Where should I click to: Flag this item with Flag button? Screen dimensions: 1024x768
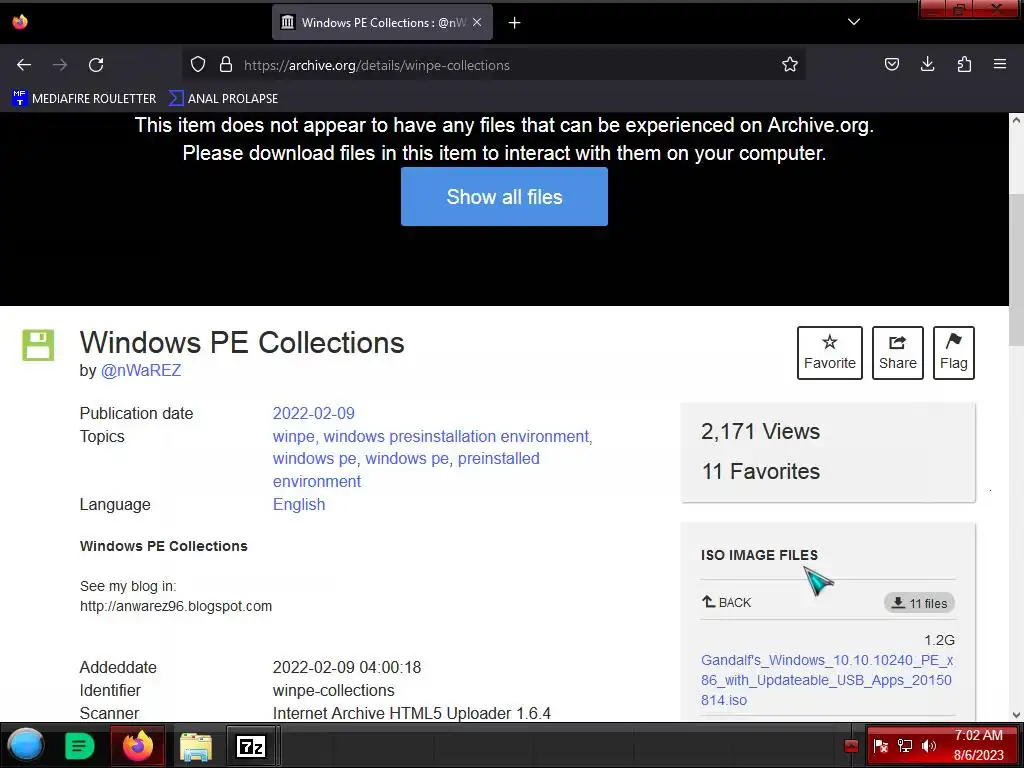953,353
